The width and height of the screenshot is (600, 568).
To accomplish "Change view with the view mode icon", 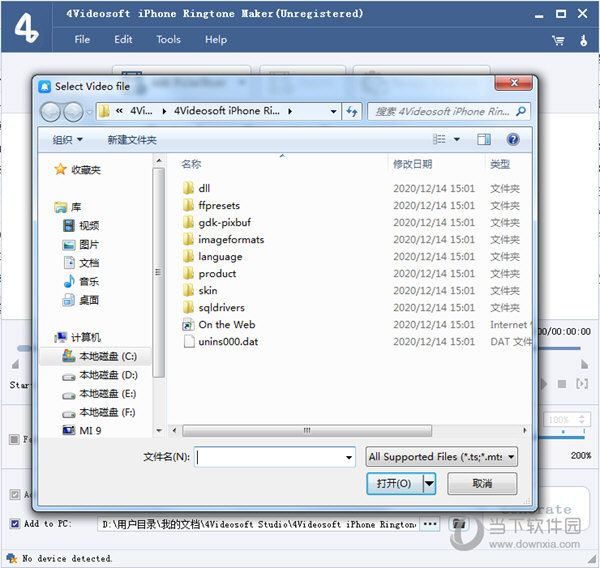I will coord(439,139).
